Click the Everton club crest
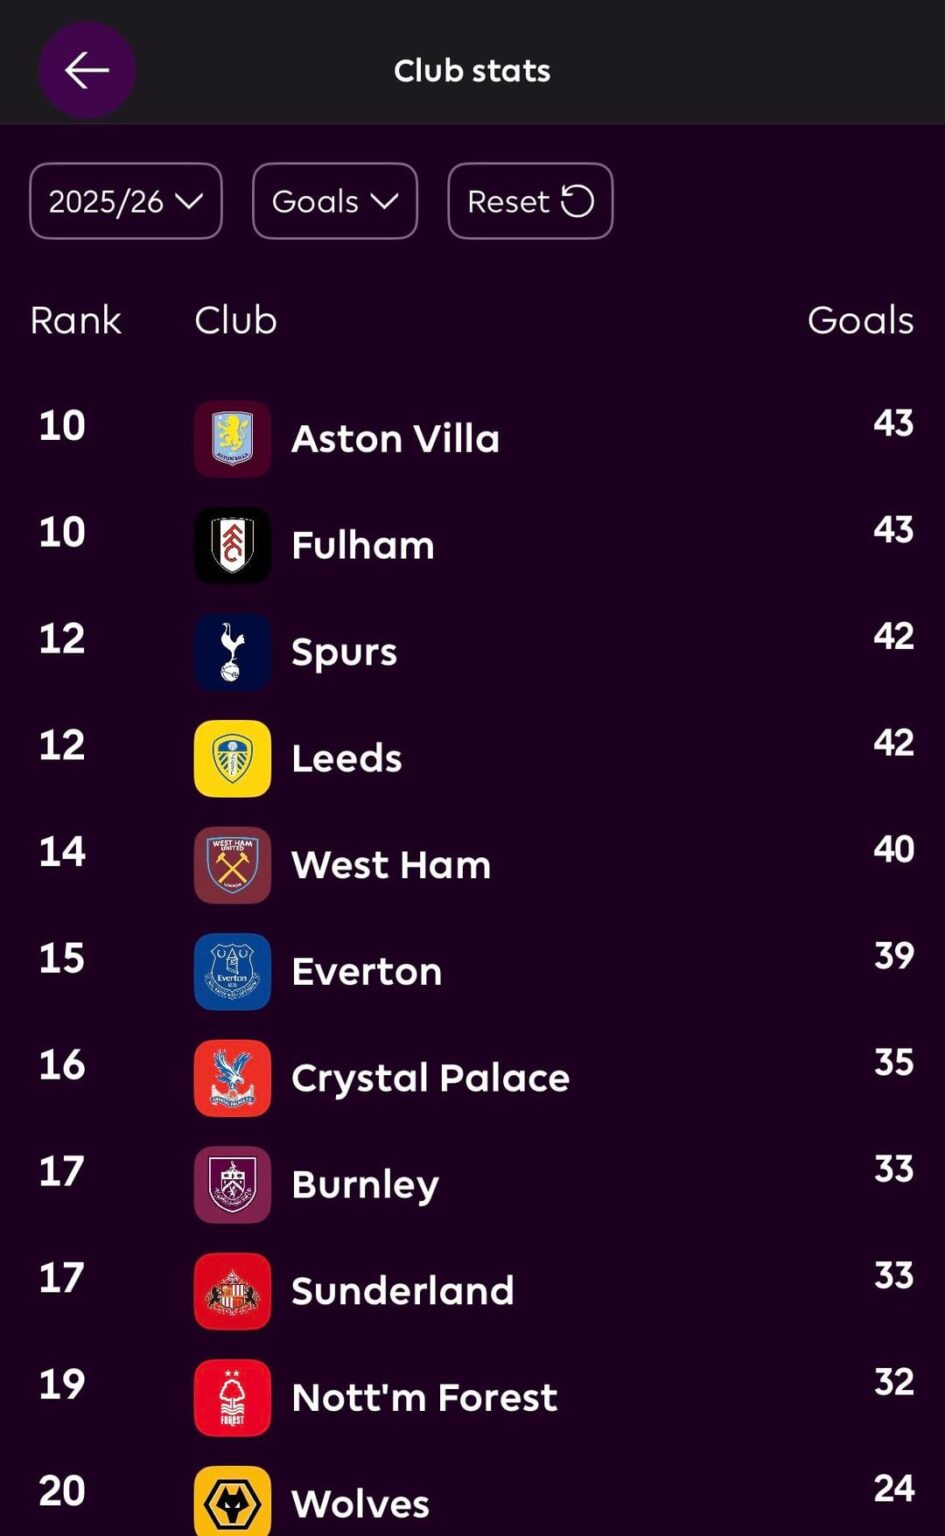The width and height of the screenshot is (945, 1536). [232, 971]
